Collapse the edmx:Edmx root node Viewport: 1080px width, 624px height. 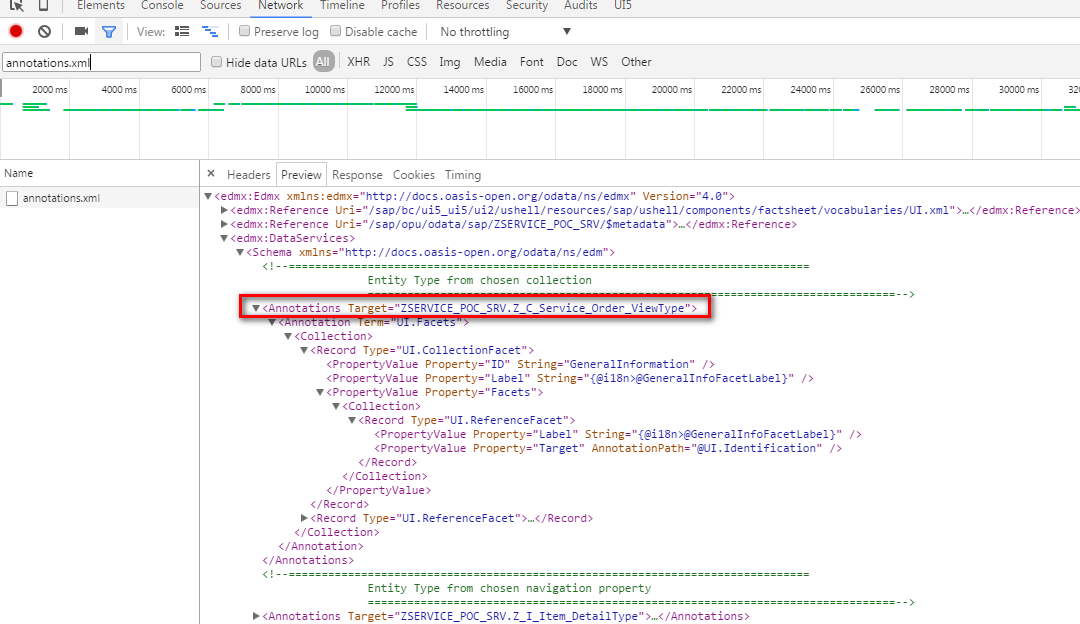tap(208, 196)
